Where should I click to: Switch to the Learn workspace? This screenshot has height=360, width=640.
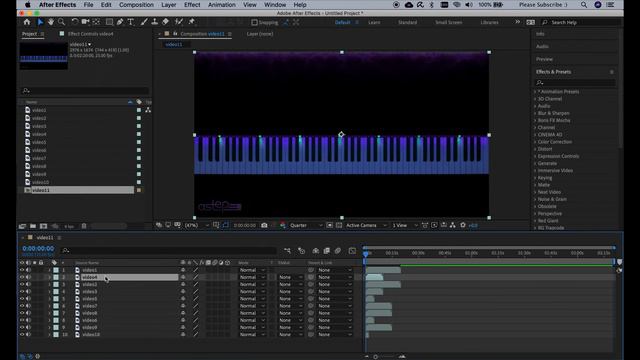374,22
